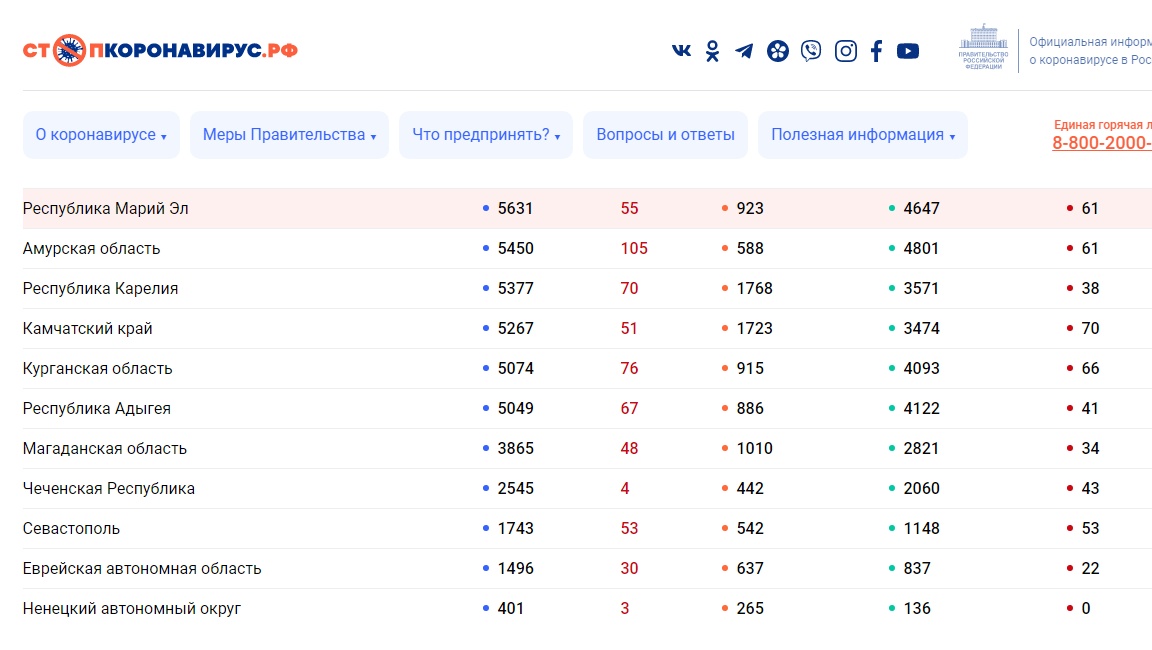Open the Facebook icon
The width and height of the screenshot is (1152, 650).
tap(876, 51)
